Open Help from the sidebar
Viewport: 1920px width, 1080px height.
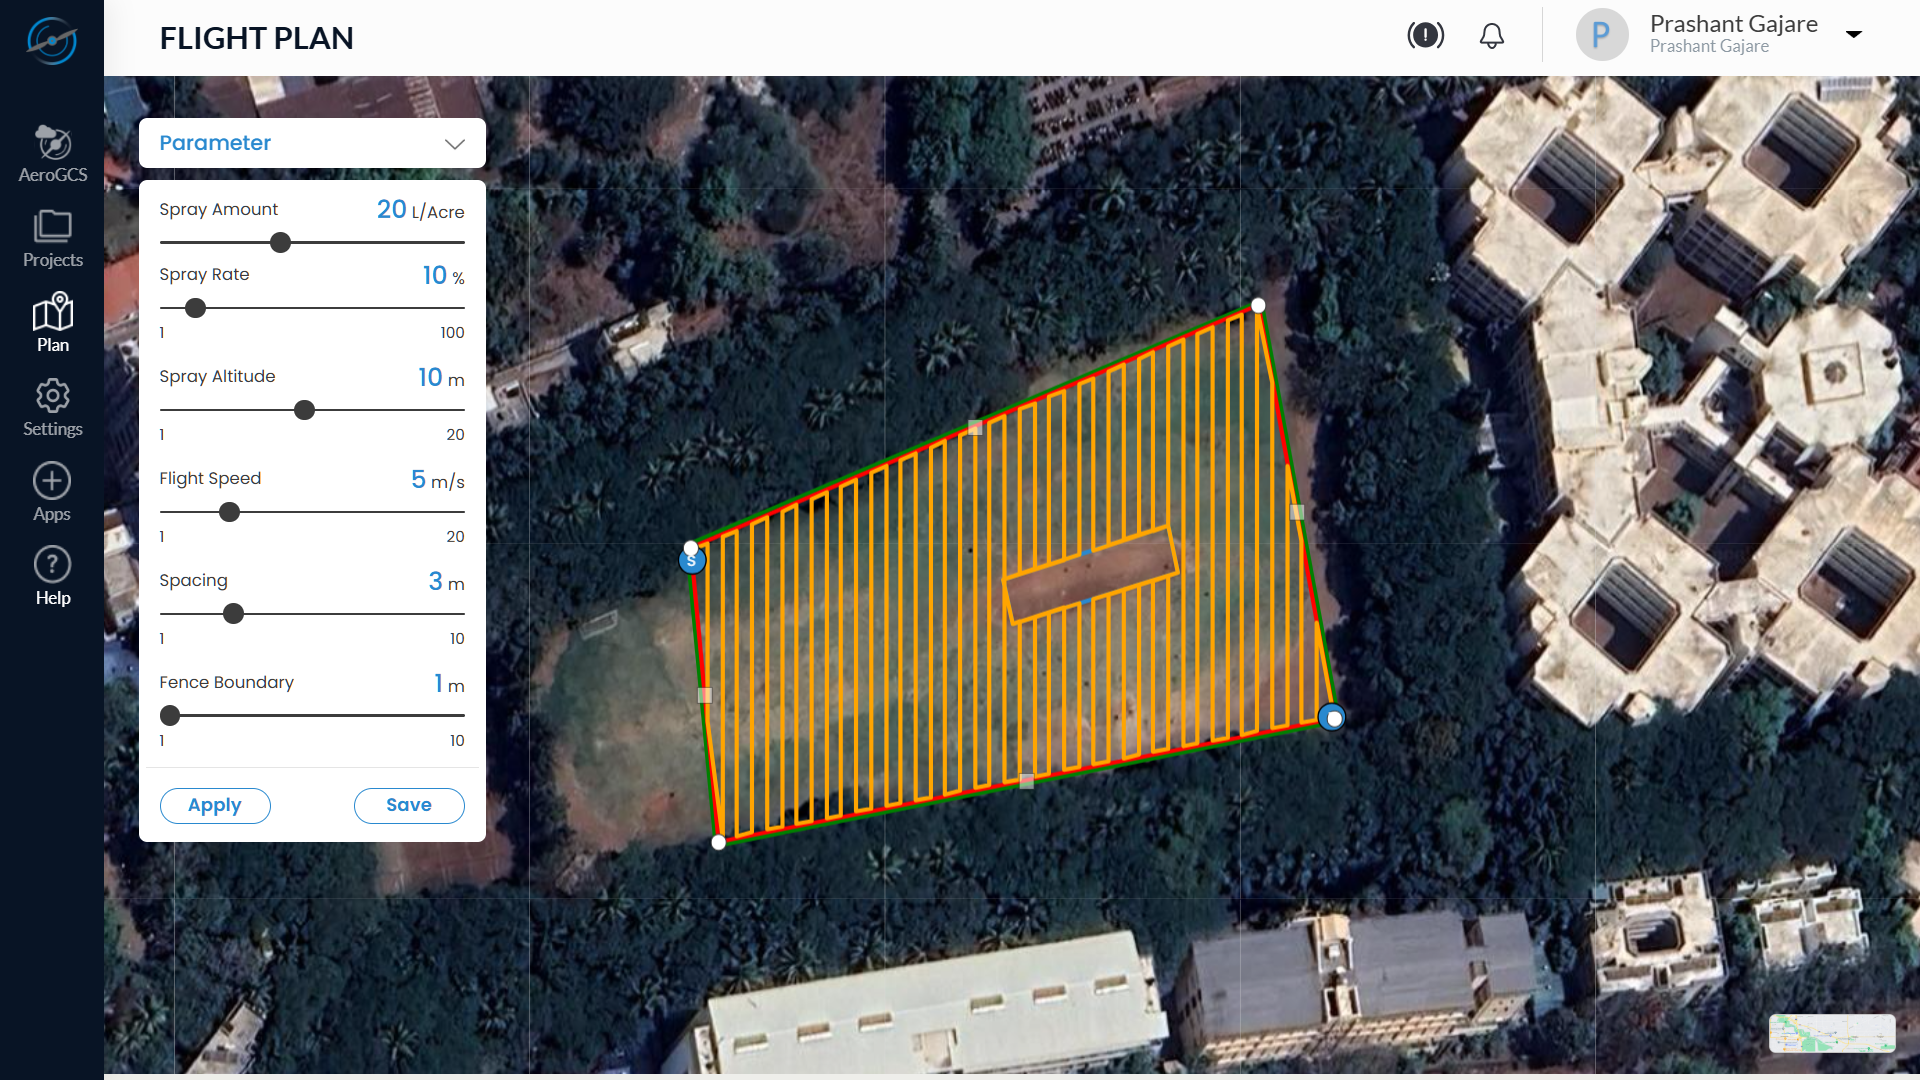pyautogui.click(x=53, y=577)
